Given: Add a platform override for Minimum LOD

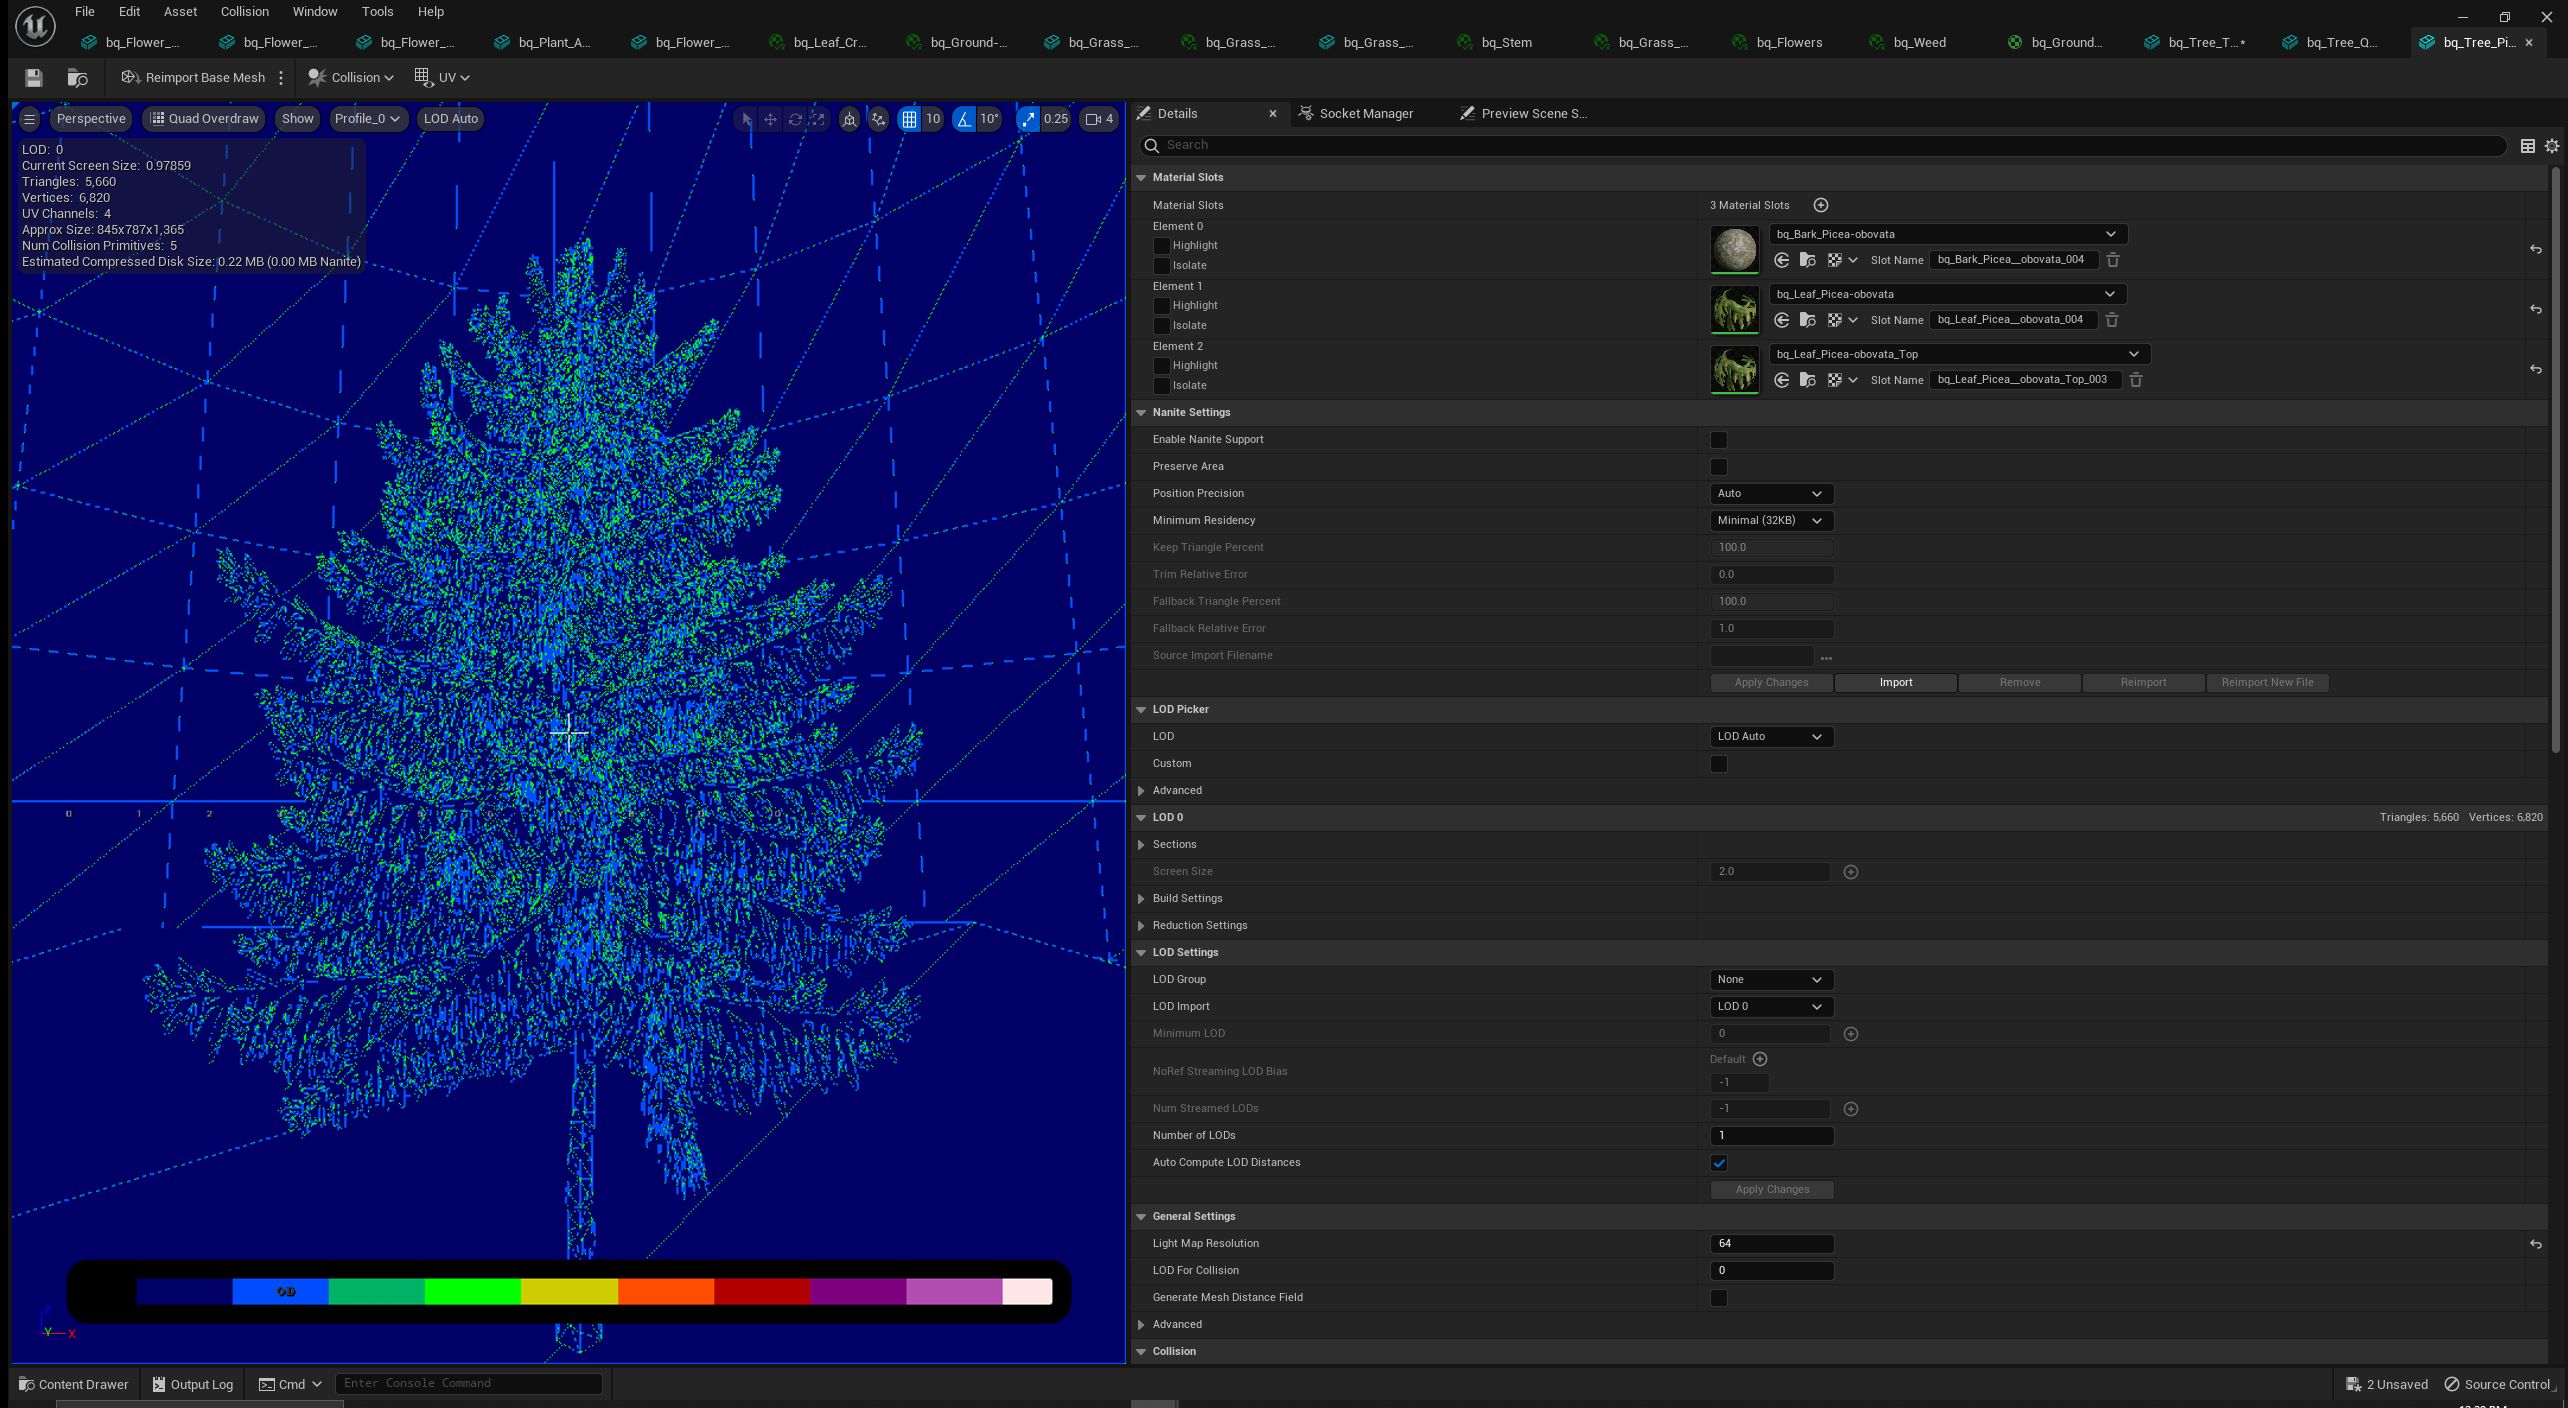Looking at the screenshot, I should [1851, 1034].
